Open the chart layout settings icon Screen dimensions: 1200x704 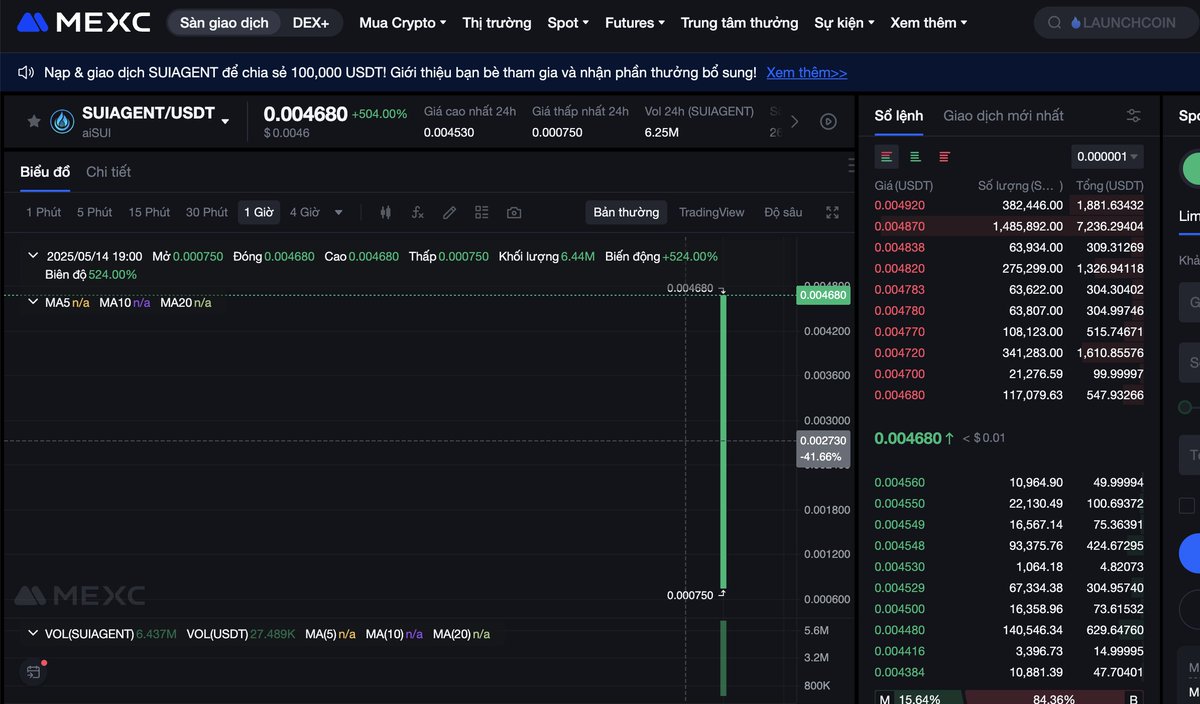point(482,212)
